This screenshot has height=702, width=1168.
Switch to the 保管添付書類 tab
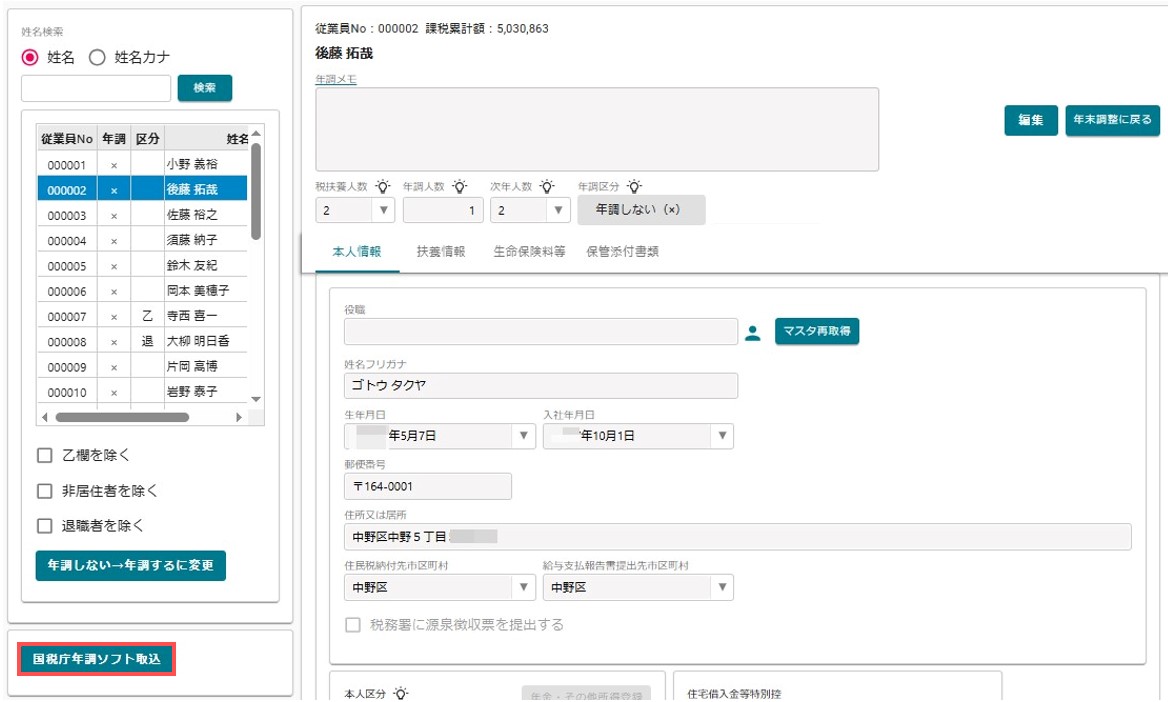(623, 252)
